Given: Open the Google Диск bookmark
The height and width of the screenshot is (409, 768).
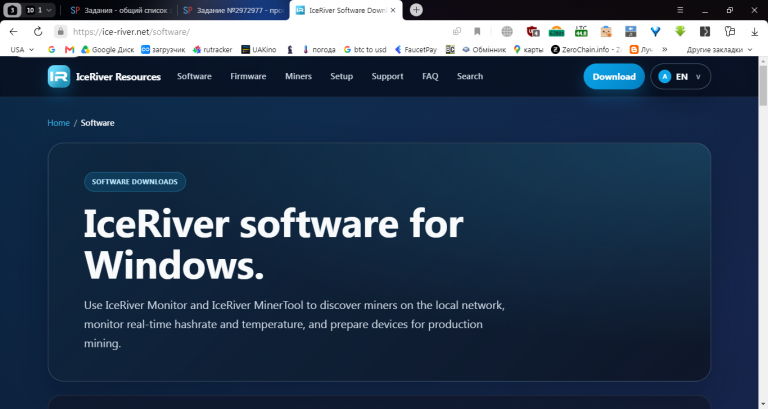Looking at the screenshot, I should point(108,49).
